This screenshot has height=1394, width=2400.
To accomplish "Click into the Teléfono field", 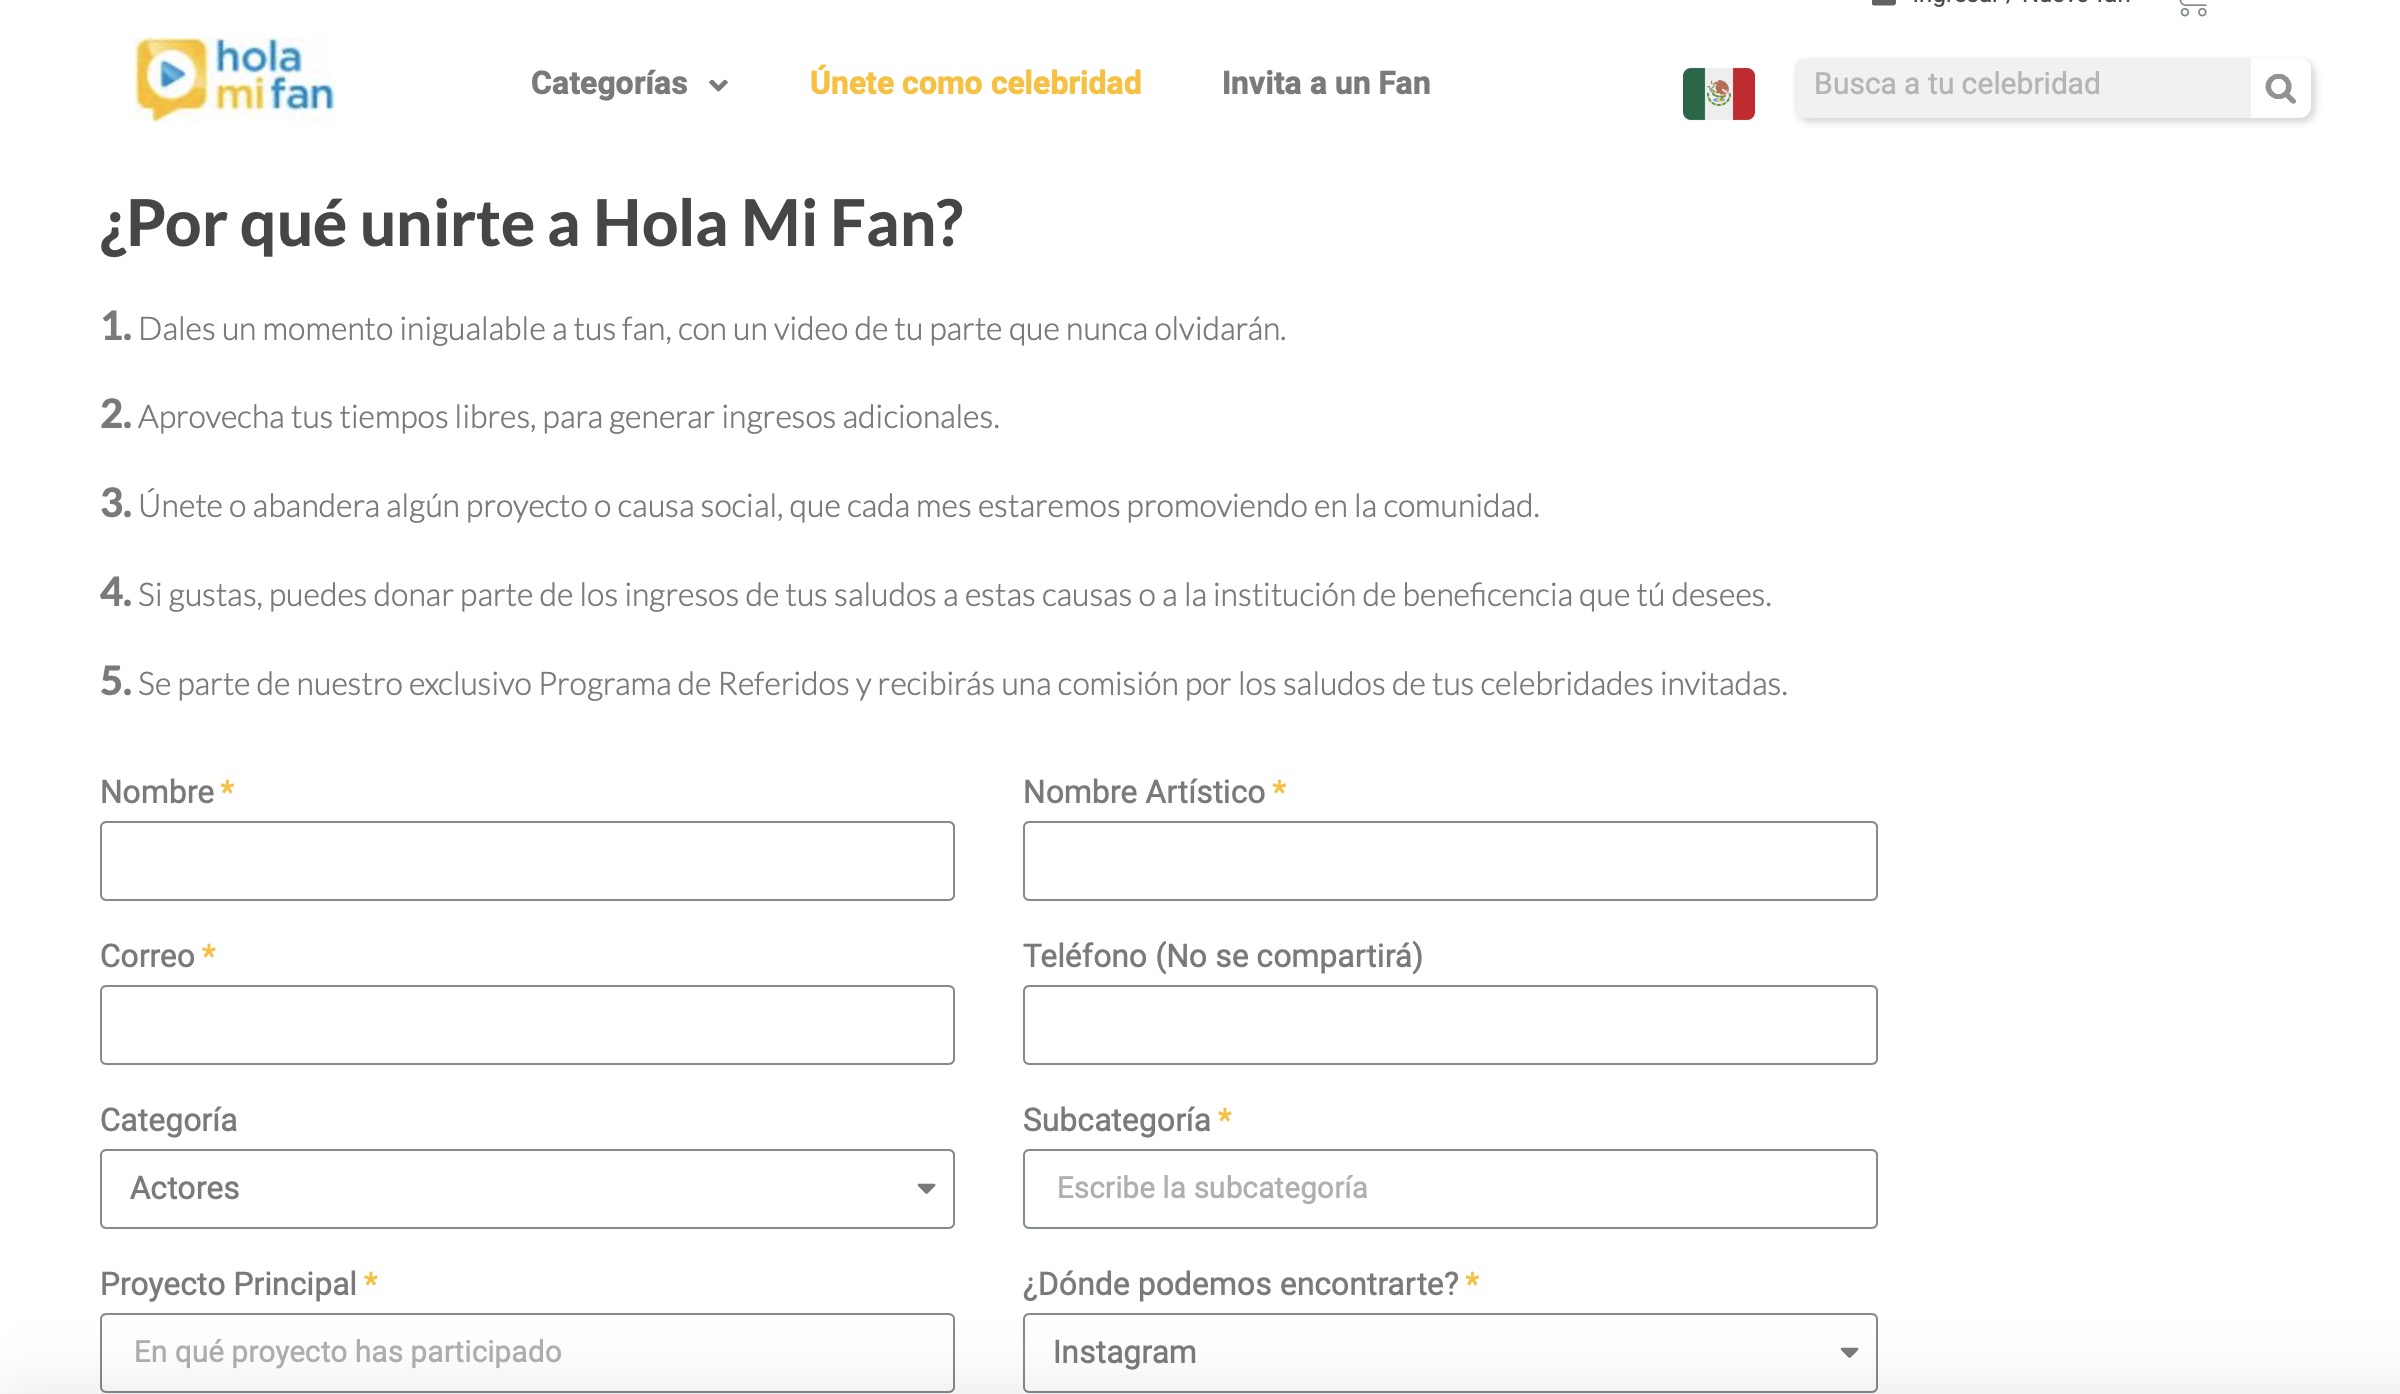I will click(1450, 1025).
